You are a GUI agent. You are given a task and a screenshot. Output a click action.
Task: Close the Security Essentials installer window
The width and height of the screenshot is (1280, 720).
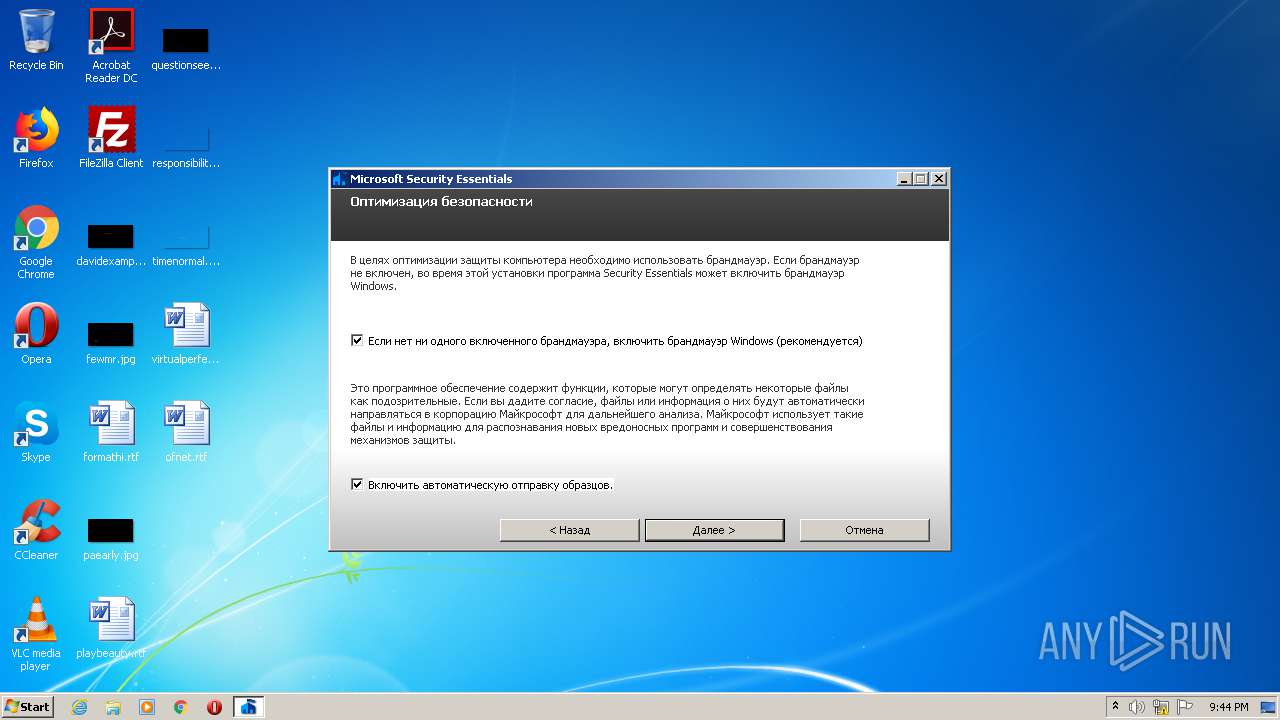click(938, 179)
